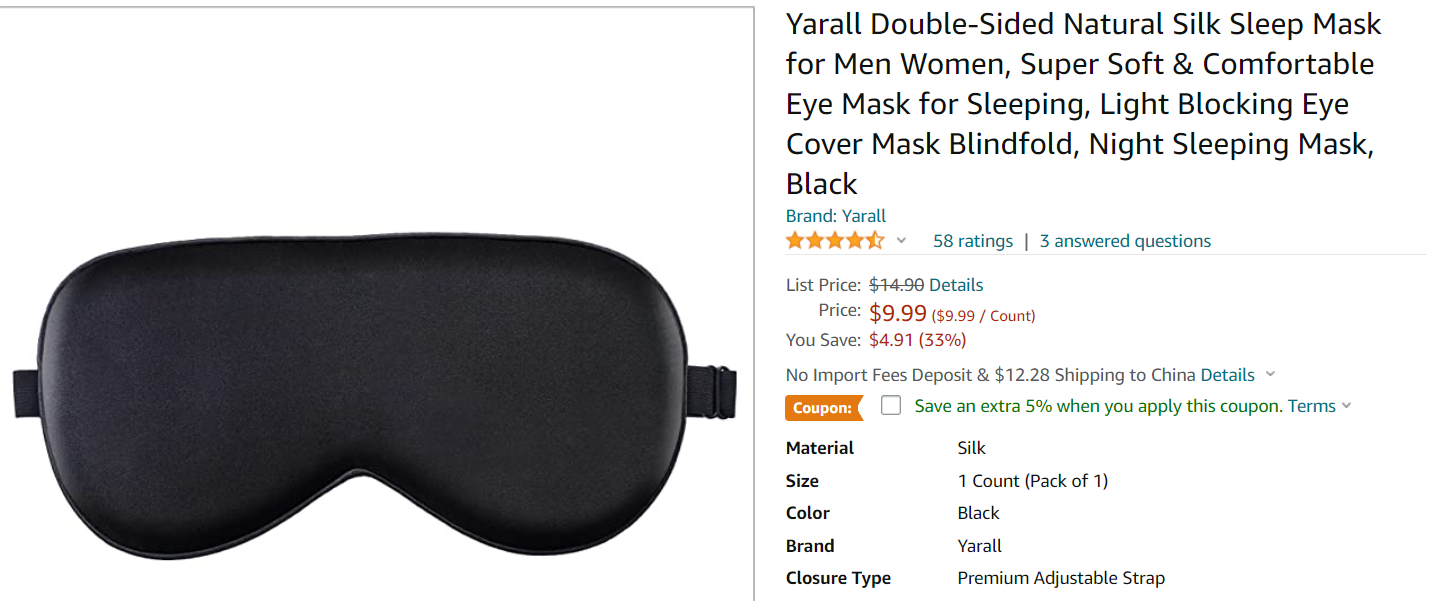Check the coupon checkbox to save 5%
1437x601 pixels.
pyautogui.click(x=890, y=405)
